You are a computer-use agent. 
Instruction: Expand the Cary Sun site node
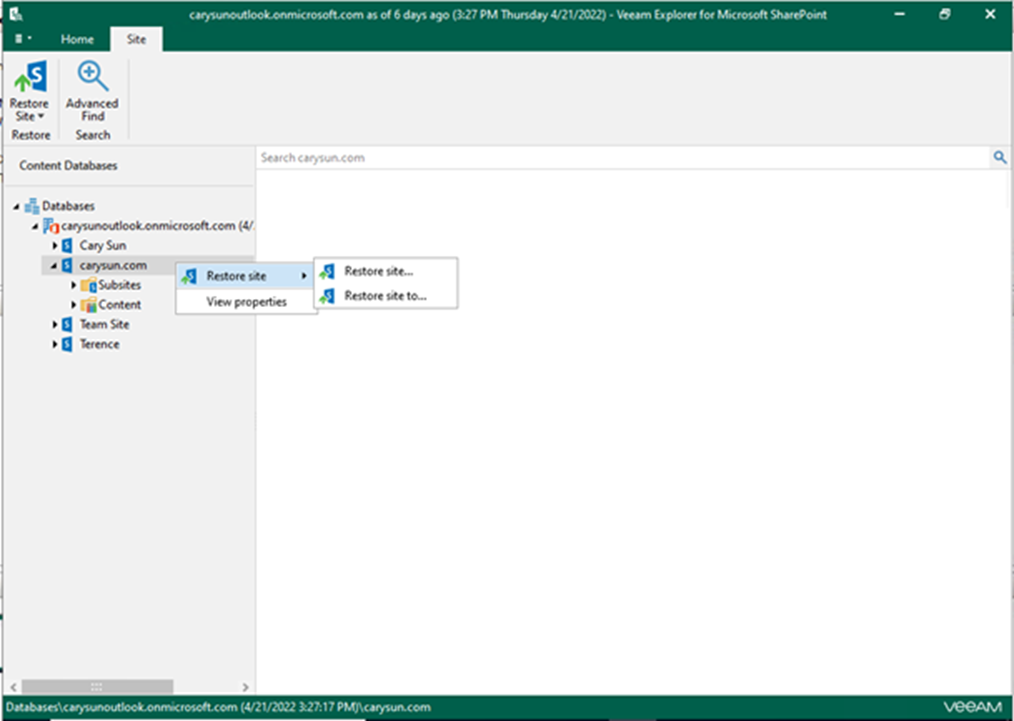click(x=55, y=245)
